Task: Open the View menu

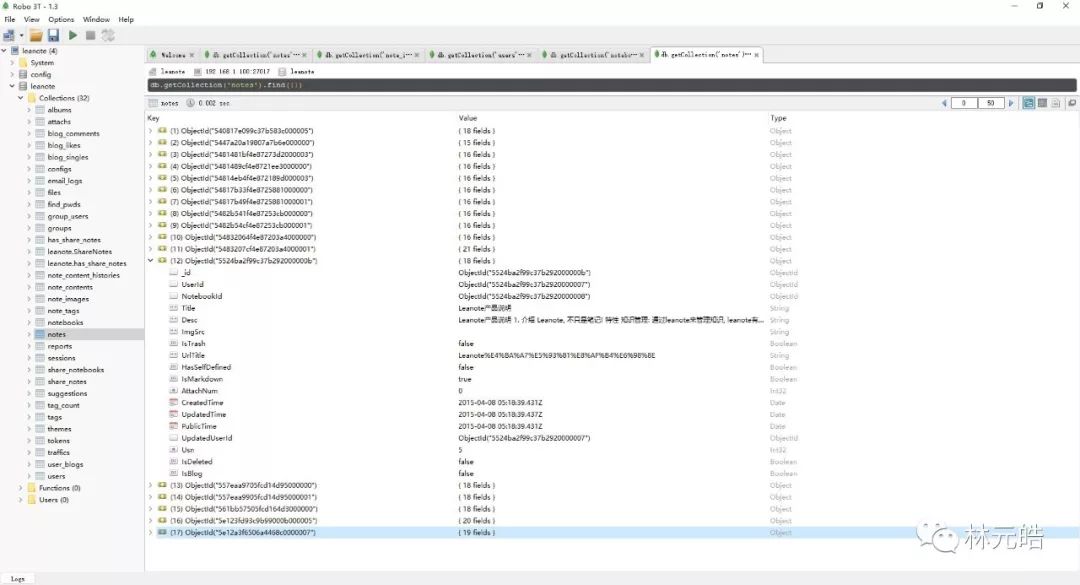Action: click(32, 19)
